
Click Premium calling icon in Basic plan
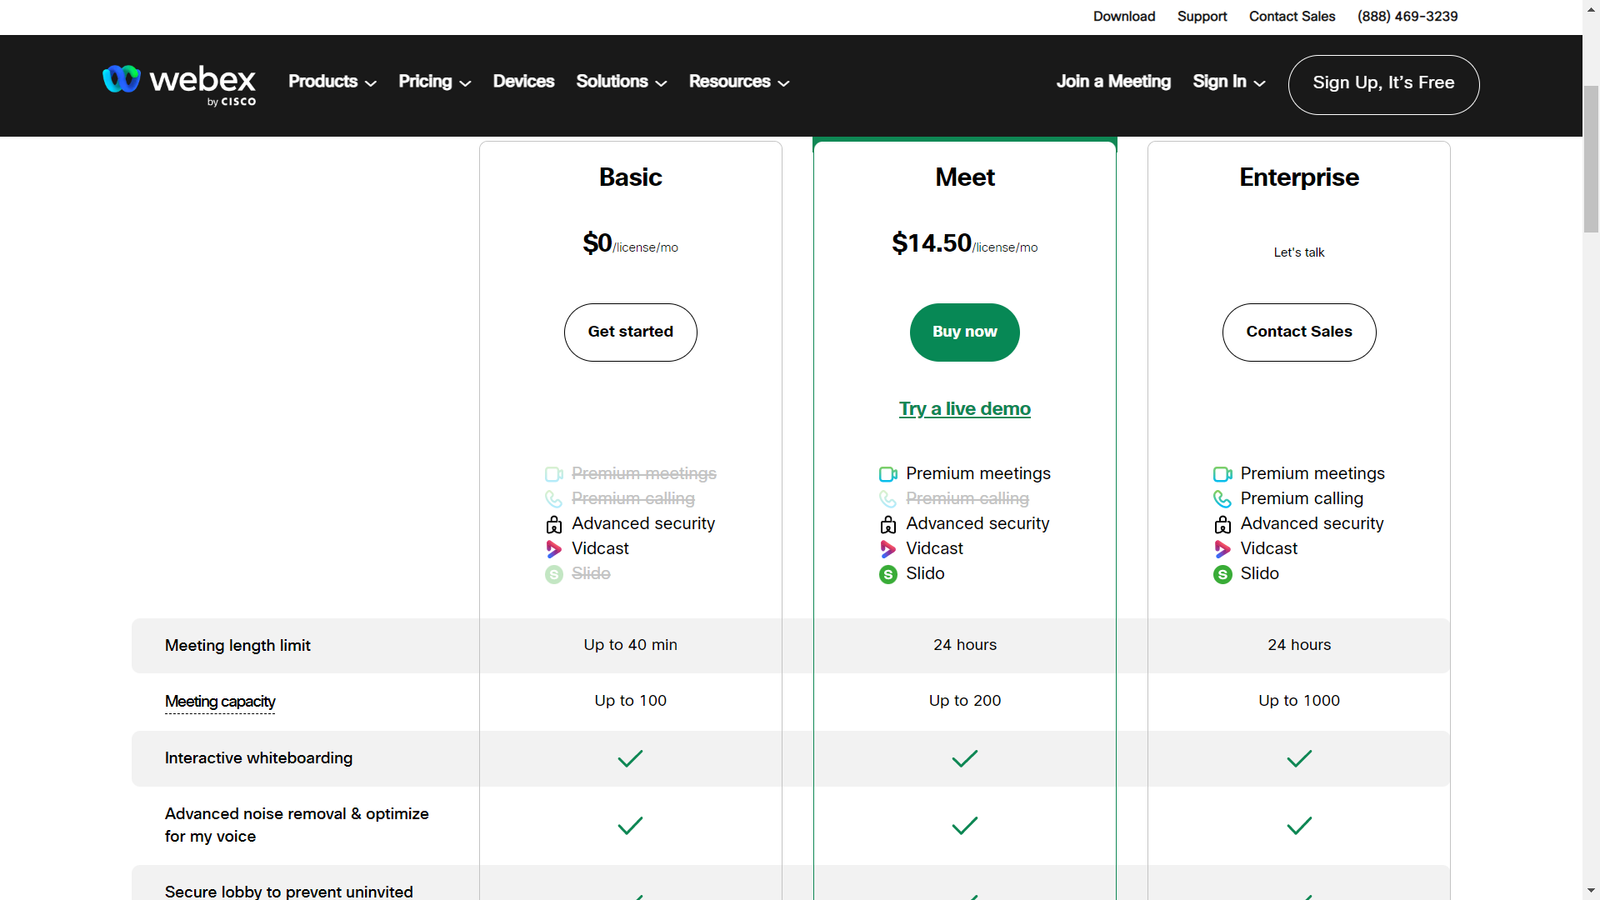[x=554, y=499]
